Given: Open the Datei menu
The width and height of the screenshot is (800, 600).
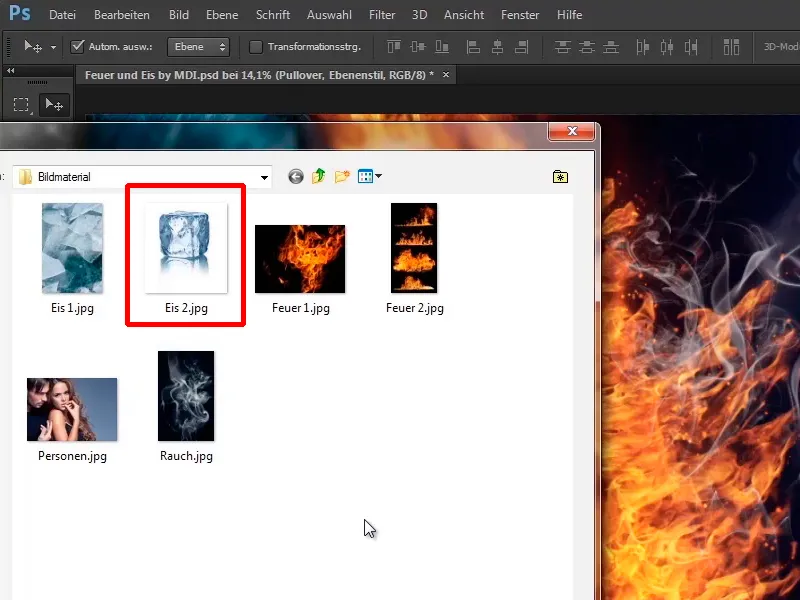Looking at the screenshot, I should [x=62, y=15].
